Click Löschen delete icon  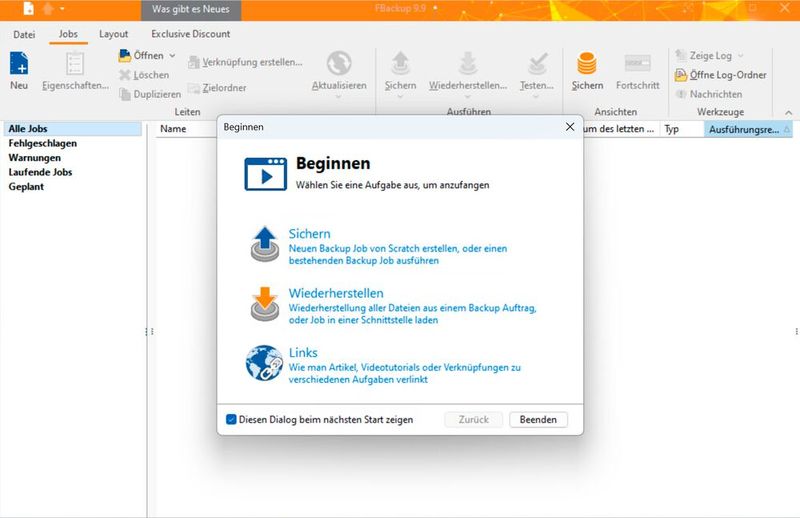pos(124,75)
